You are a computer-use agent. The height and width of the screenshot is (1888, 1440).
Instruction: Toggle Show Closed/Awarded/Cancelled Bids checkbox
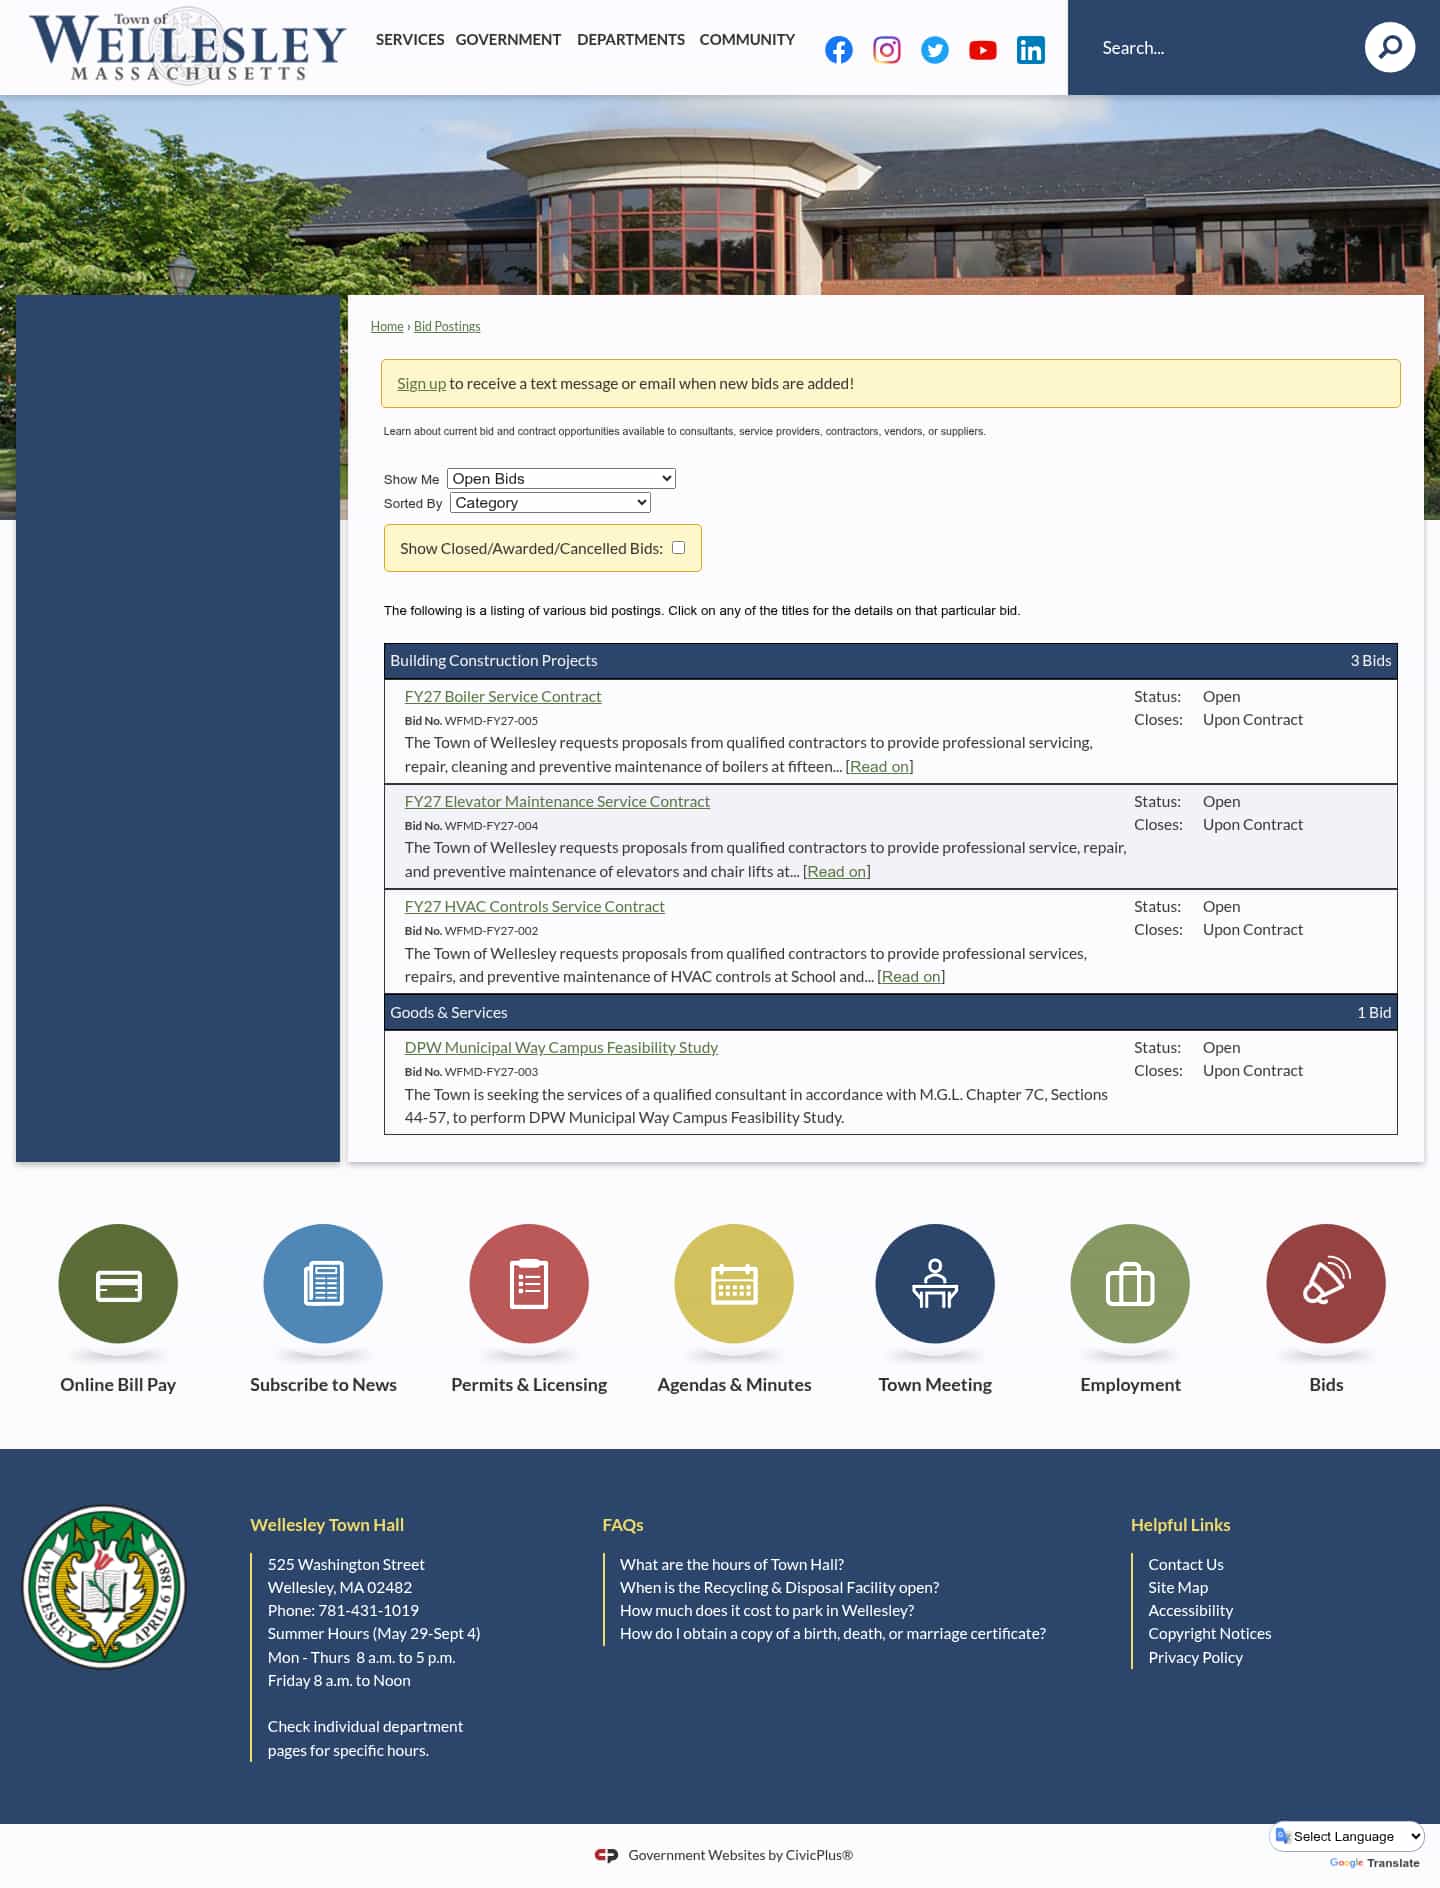pyautogui.click(x=678, y=547)
